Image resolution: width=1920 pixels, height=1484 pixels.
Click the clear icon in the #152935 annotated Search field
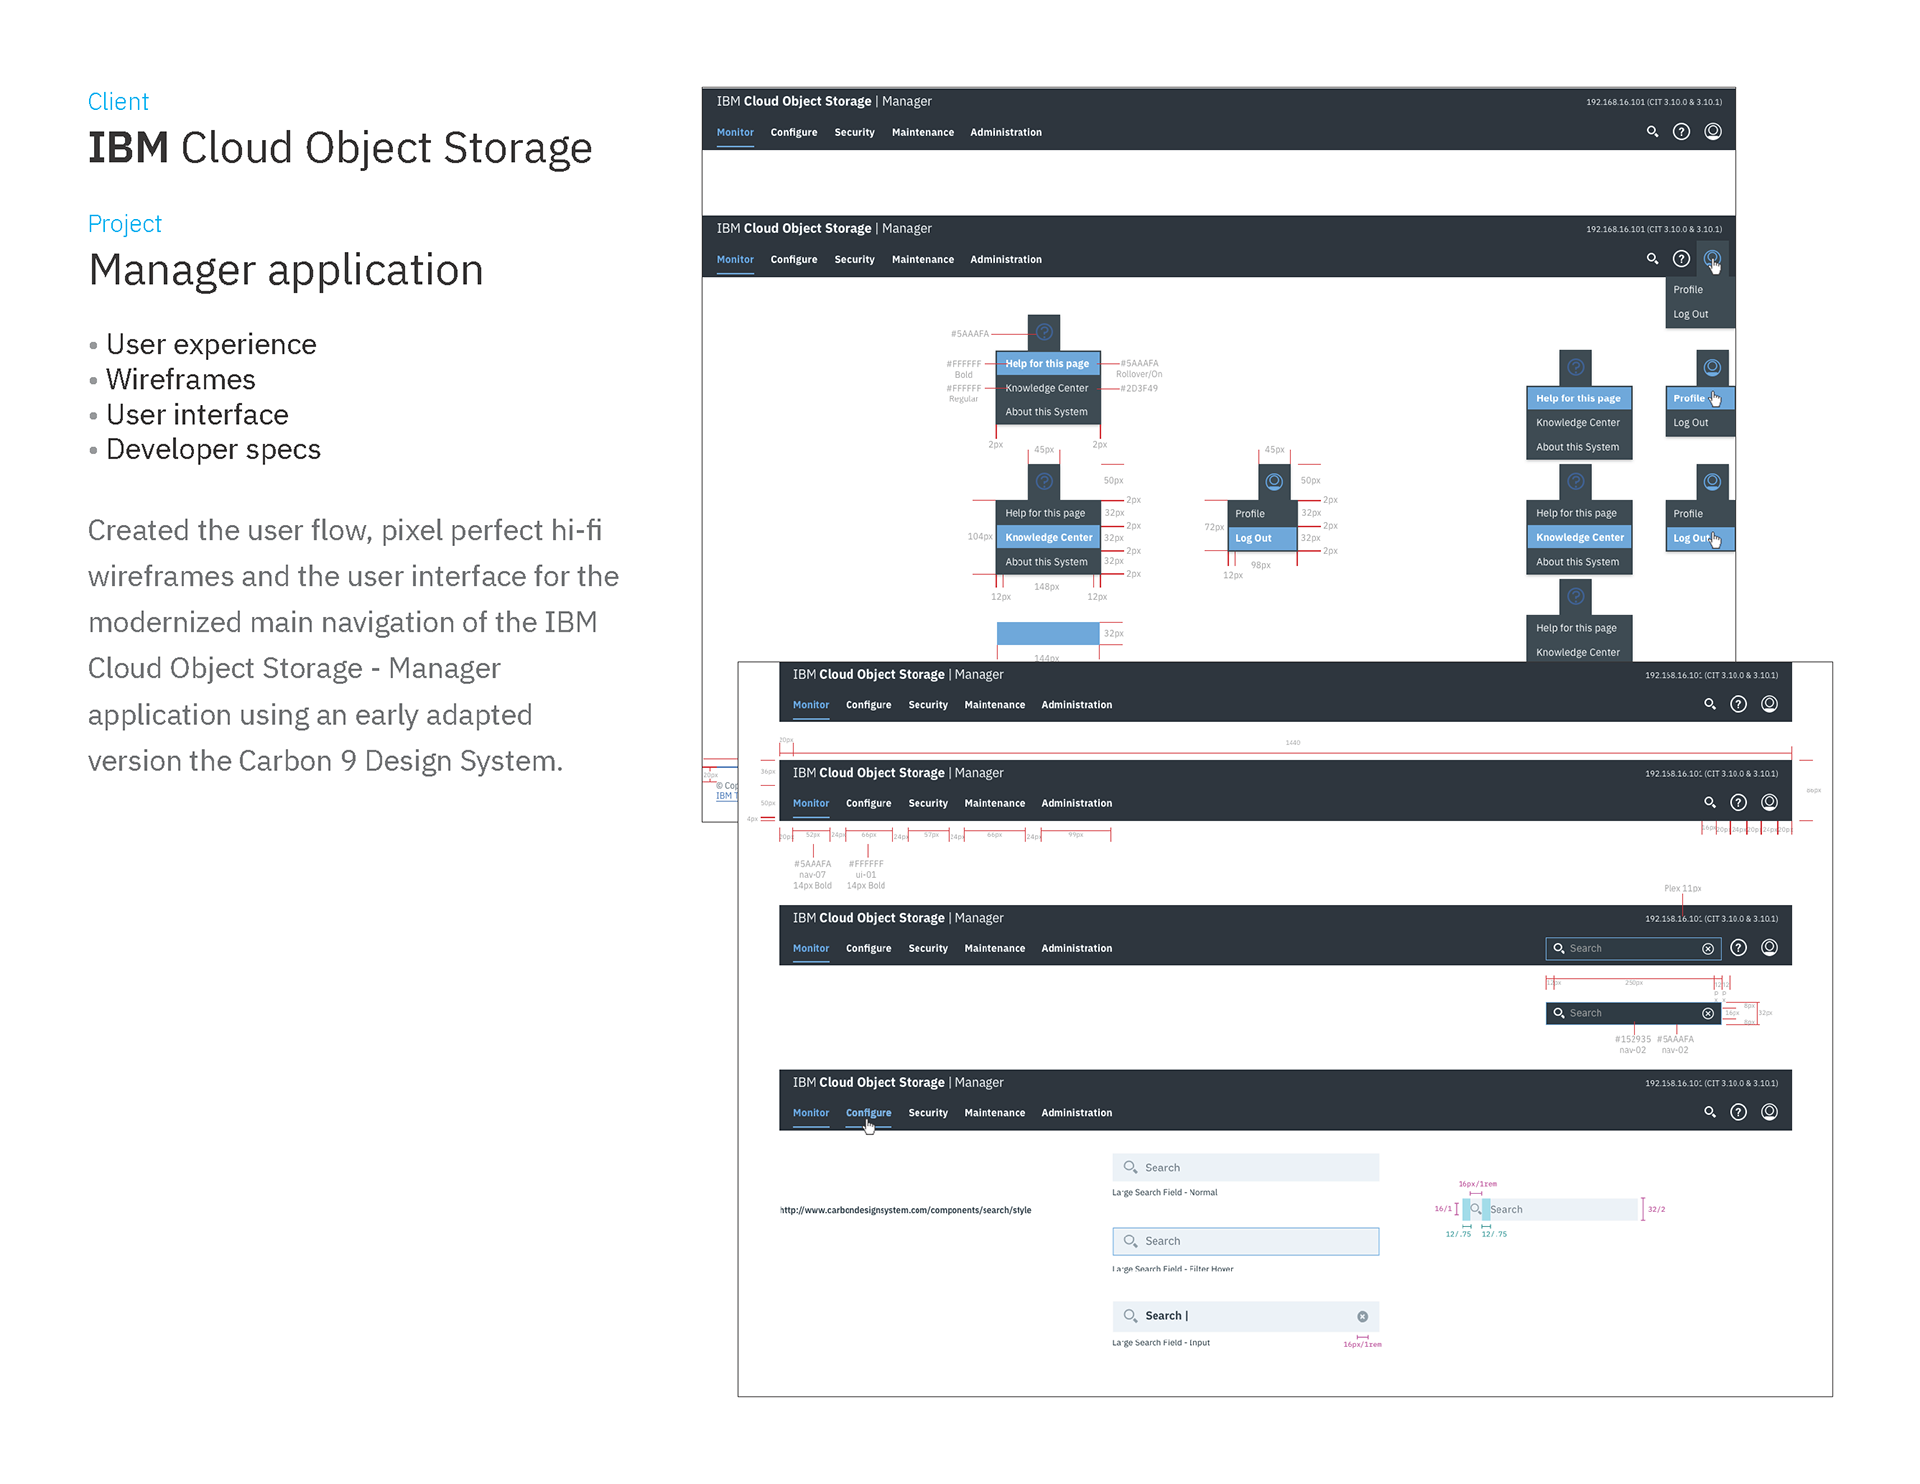coord(1708,1014)
